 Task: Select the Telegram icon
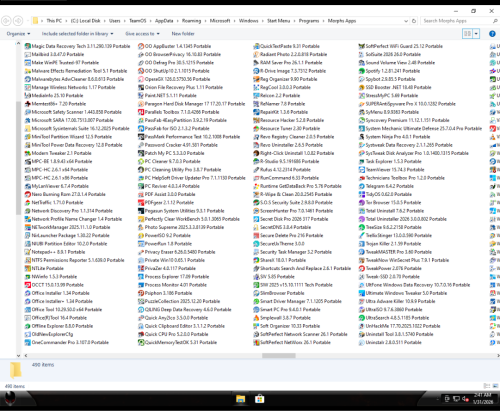pos(362,186)
